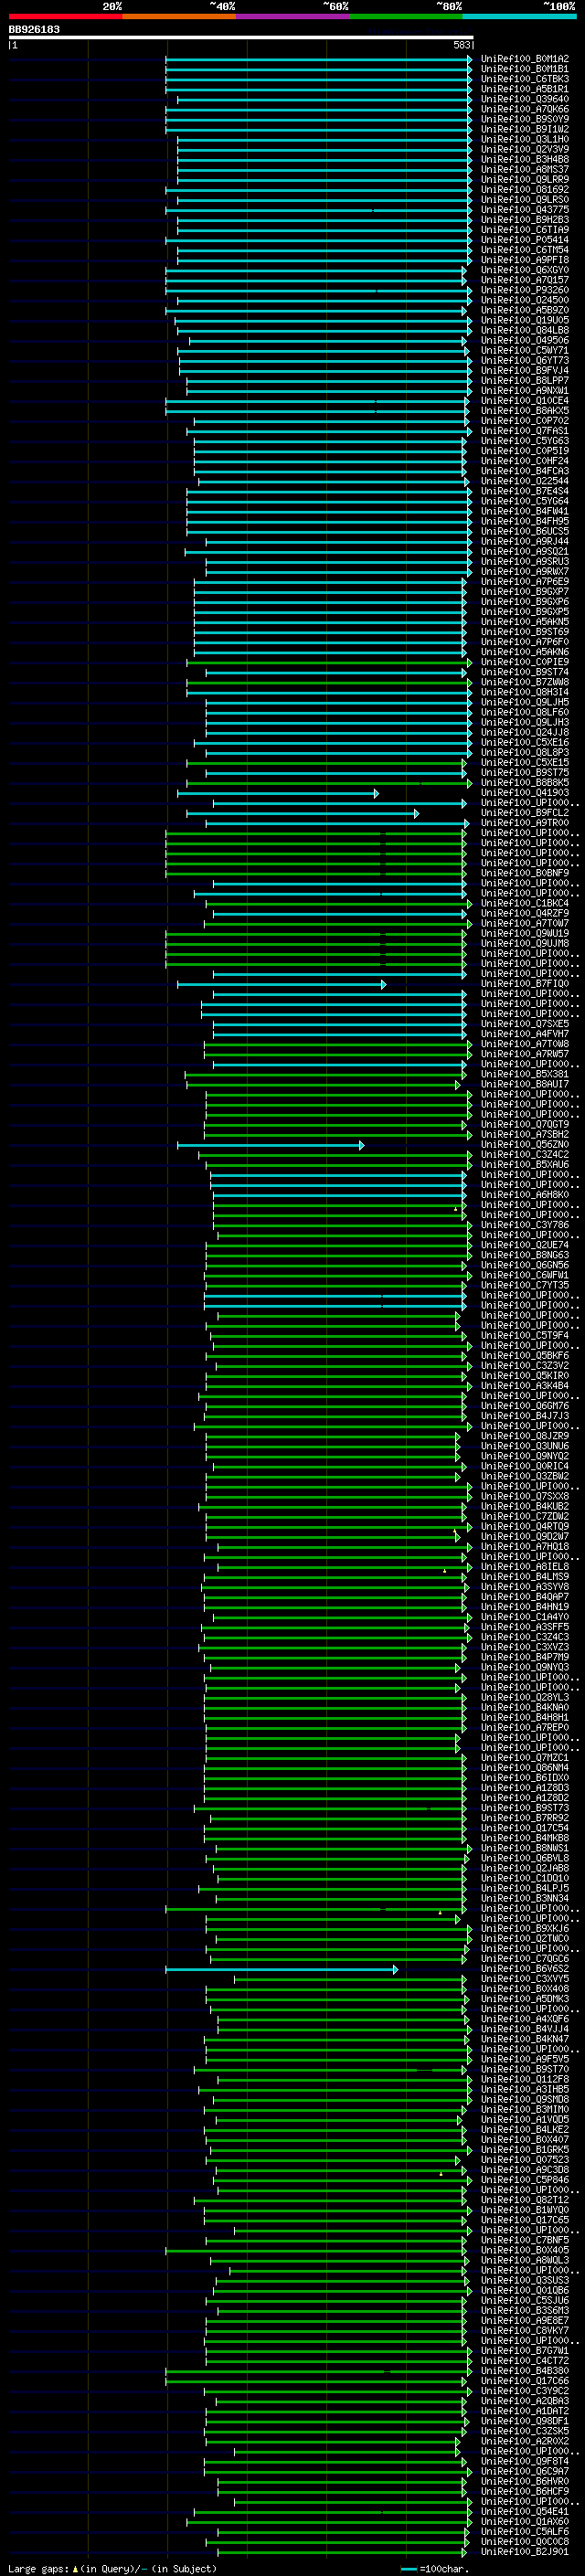Select label UniRef100_Q8LF60
This screenshot has height=2576, width=585.
525,712
